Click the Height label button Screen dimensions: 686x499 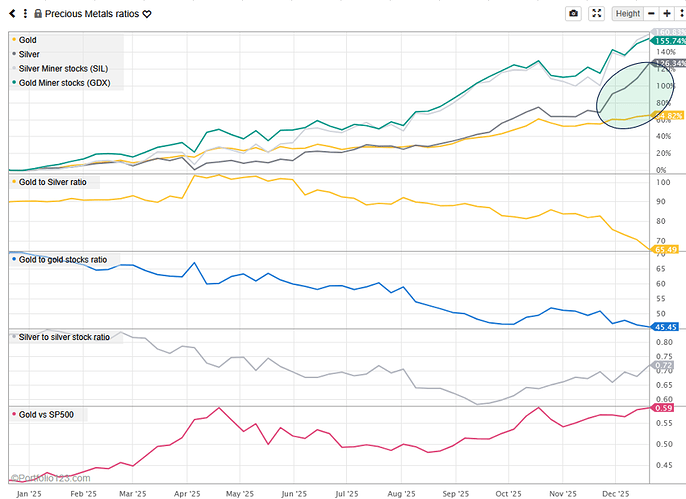pos(627,14)
